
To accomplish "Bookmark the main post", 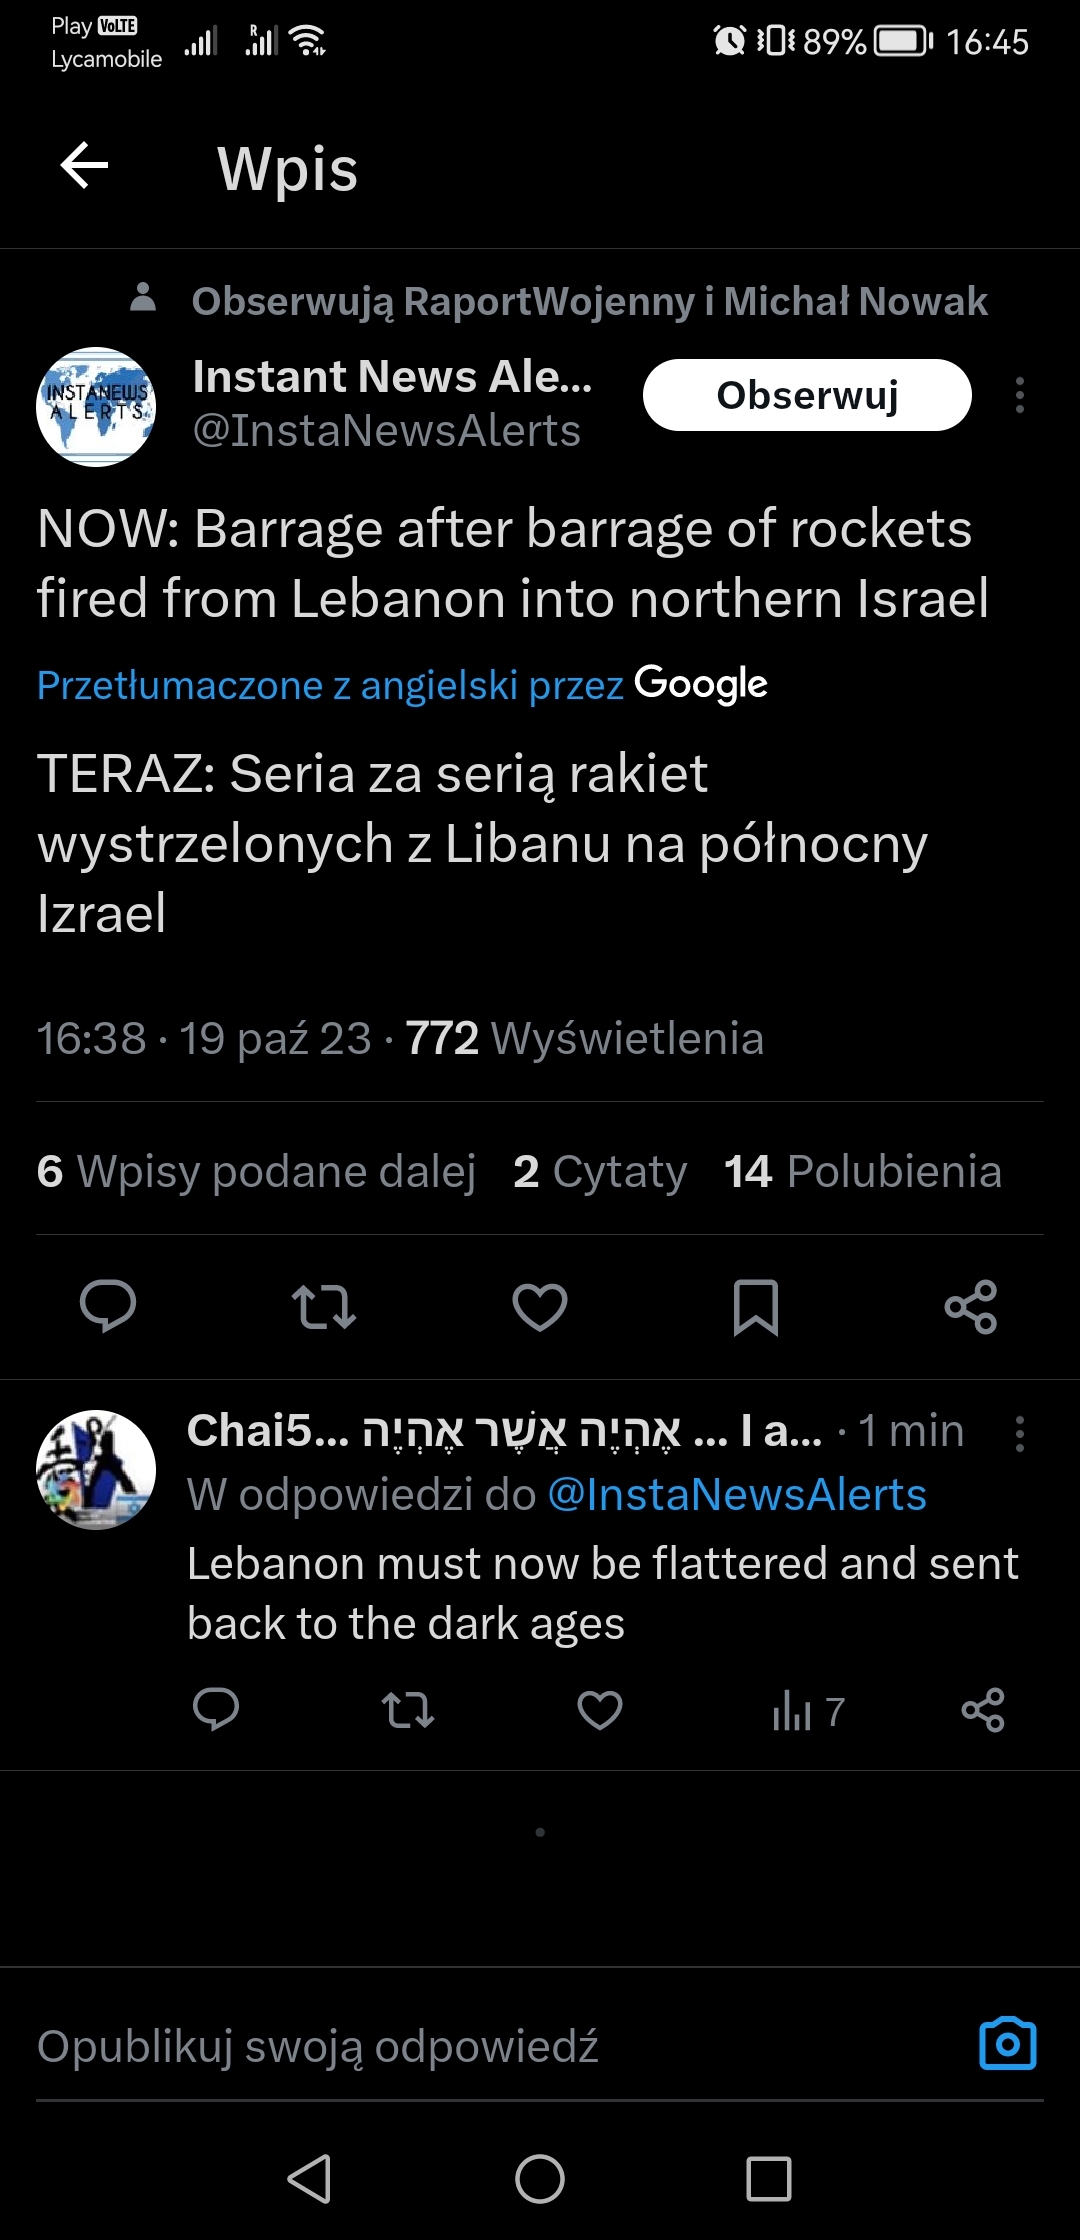I will point(756,1306).
